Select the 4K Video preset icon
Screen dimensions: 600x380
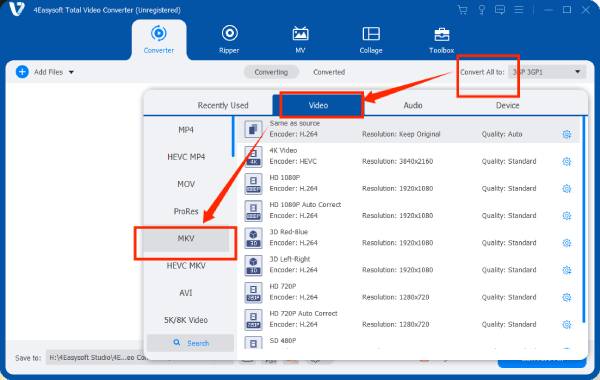coord(253,157)
